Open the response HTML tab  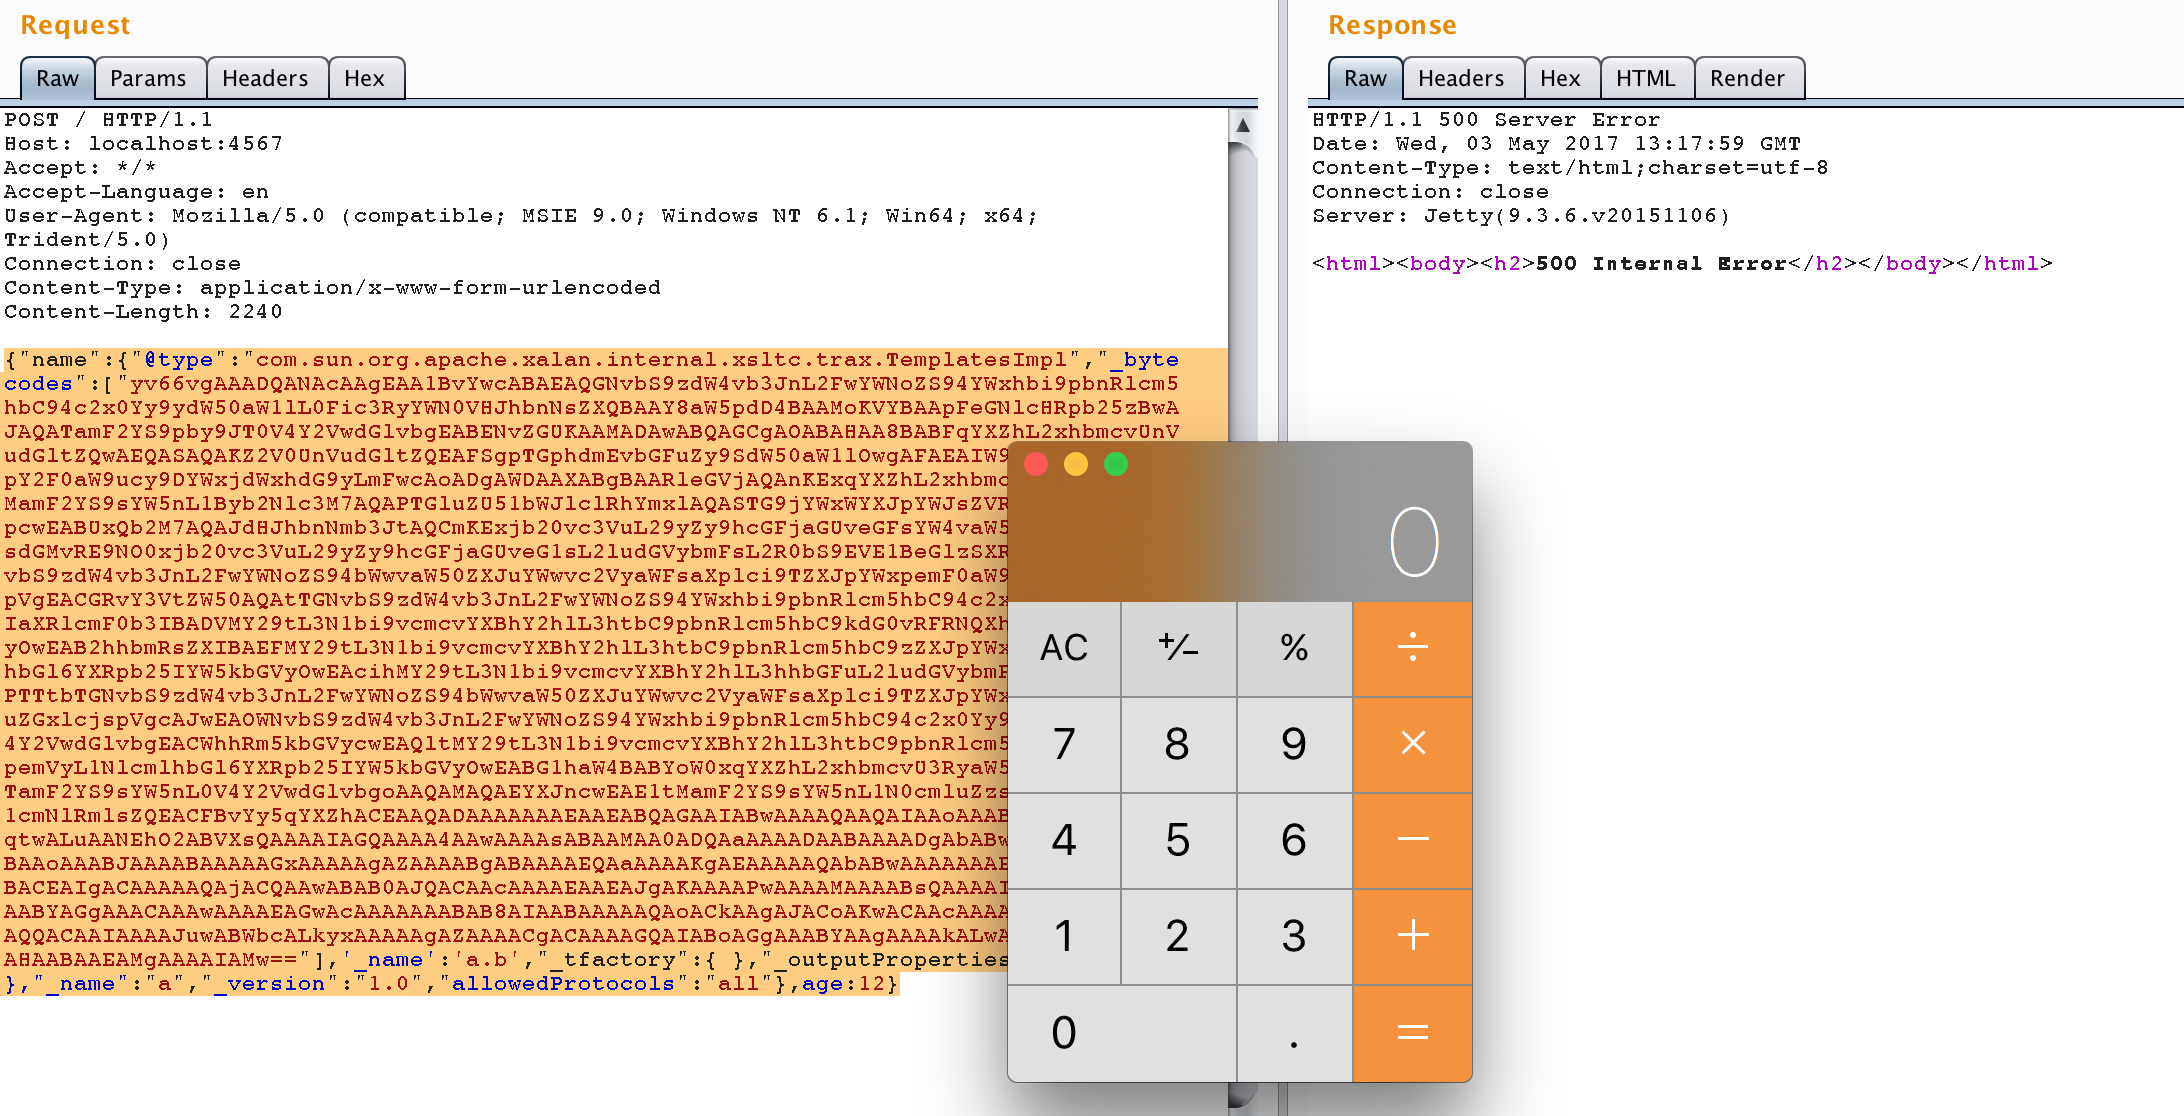tap(1645, 78)
